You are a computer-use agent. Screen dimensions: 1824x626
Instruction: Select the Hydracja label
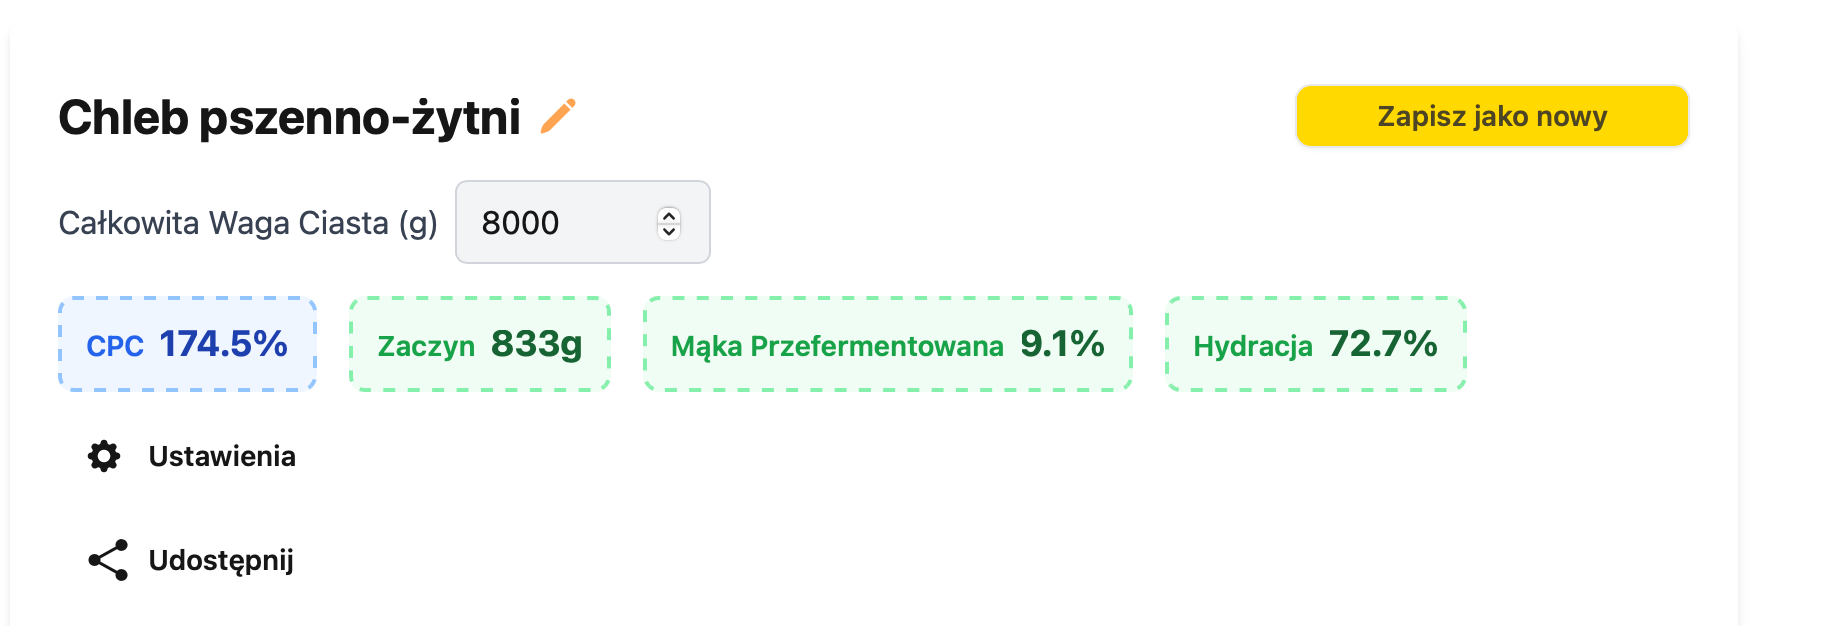[1253, 346]
